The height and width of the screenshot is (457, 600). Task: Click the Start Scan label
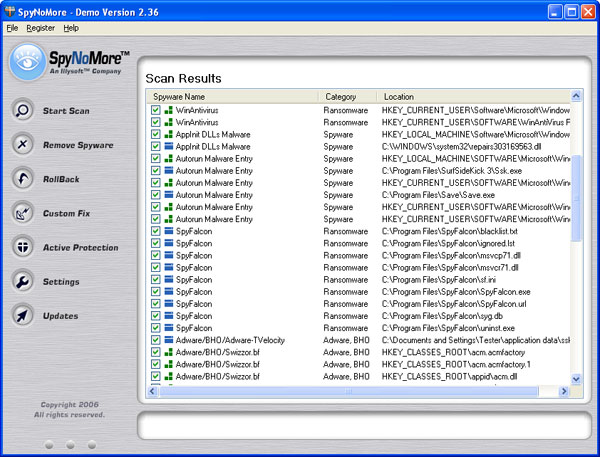tap(66, 111)
